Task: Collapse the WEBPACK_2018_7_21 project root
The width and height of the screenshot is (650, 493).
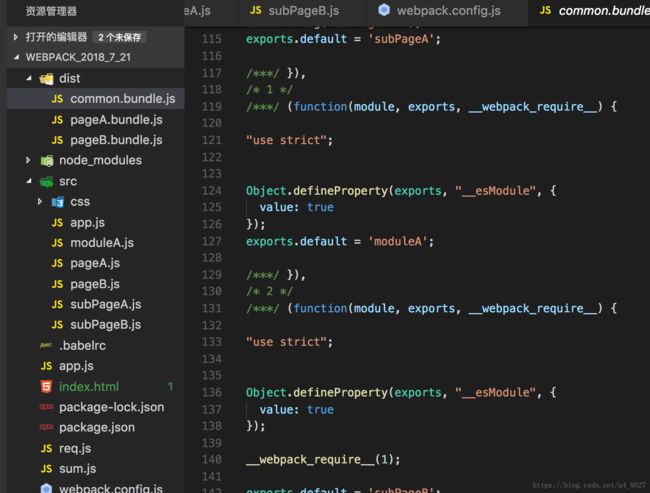Action: coord(16,57)
